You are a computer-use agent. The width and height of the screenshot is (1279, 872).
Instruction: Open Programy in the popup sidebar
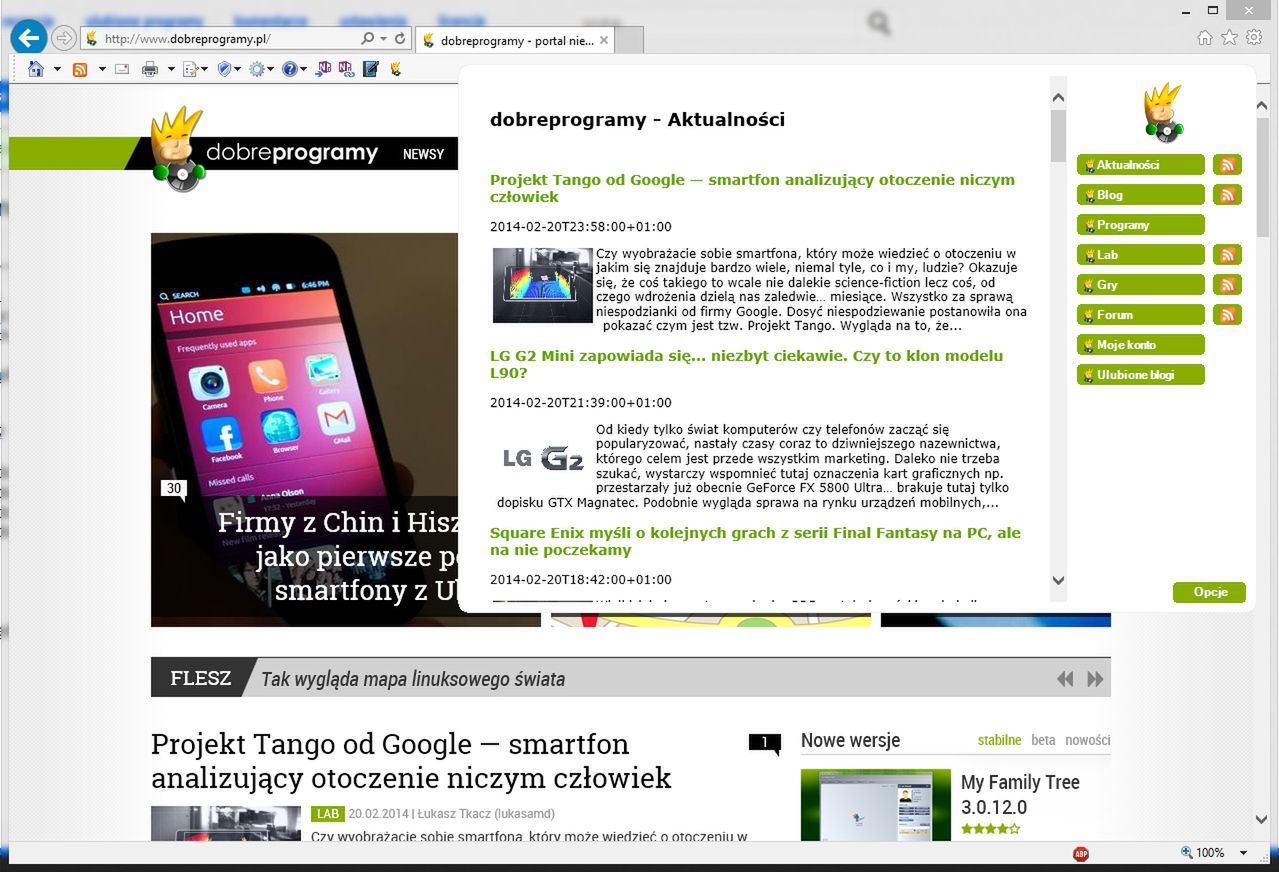coord(1141,225)
